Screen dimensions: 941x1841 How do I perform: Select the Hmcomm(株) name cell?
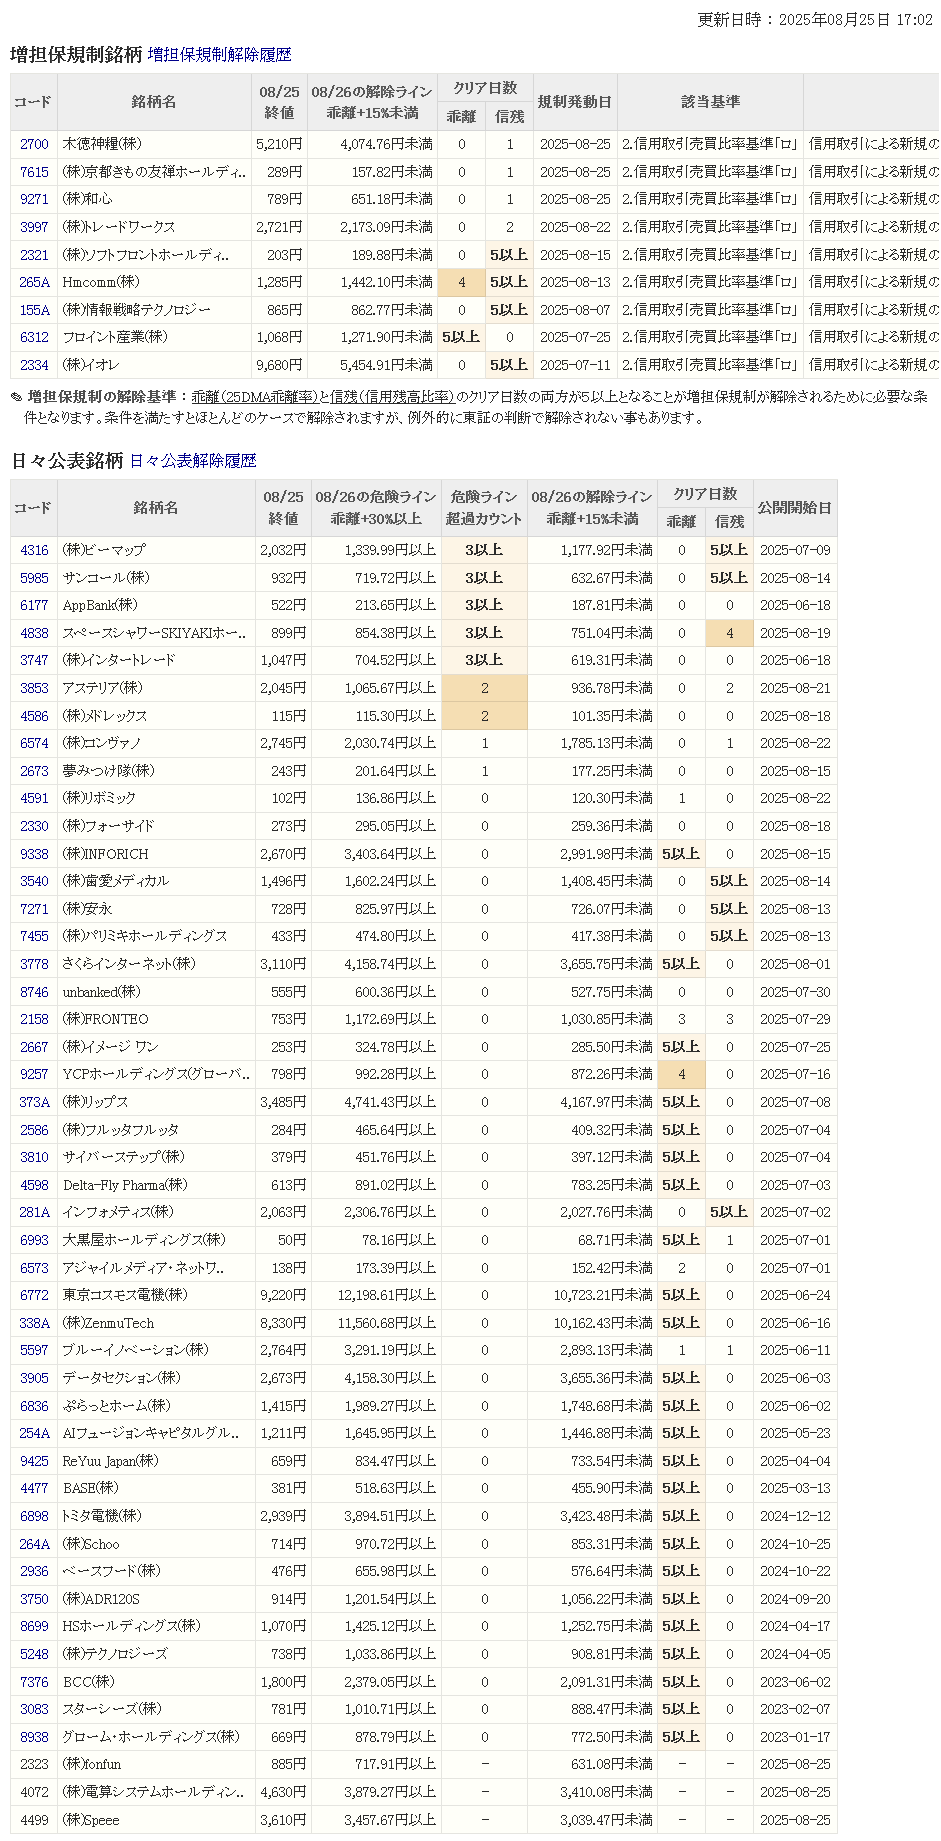click(154, 282)
